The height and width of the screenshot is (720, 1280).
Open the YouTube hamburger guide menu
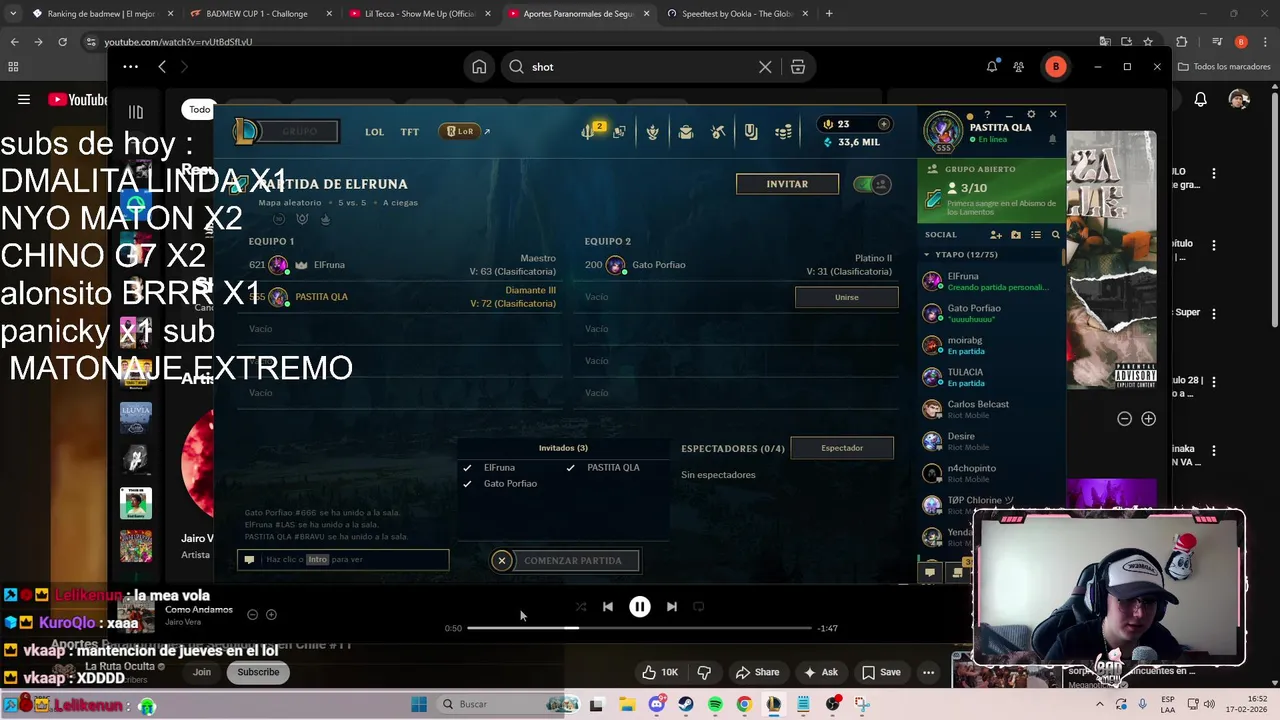coord(24,99)
